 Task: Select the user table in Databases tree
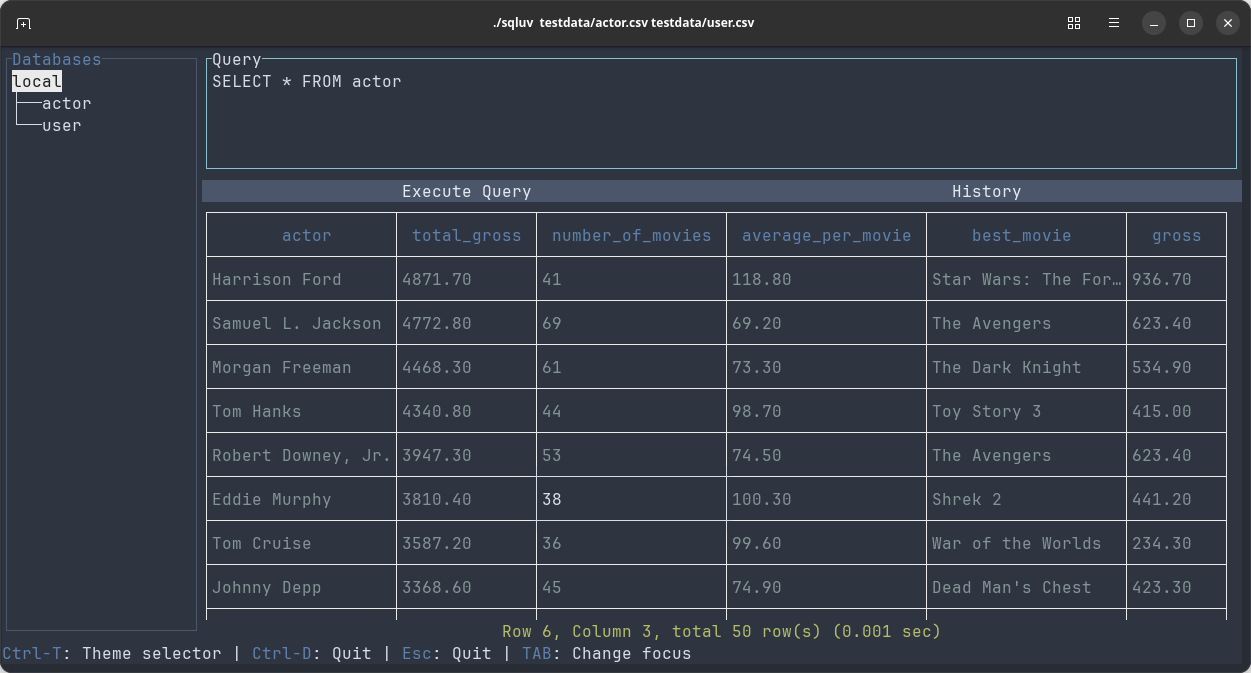coord(62,125)
